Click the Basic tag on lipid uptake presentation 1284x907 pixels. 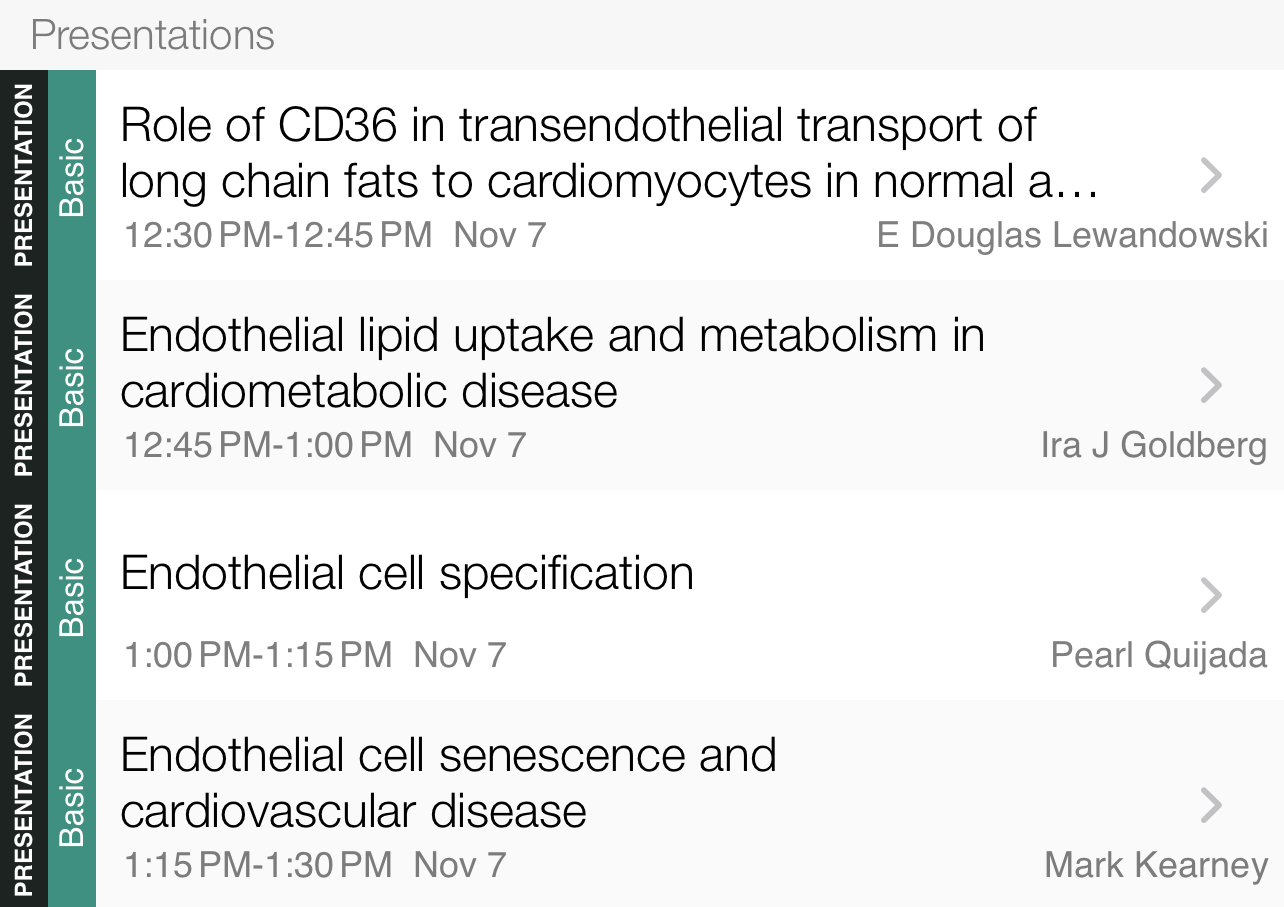[x=72, y=386]
